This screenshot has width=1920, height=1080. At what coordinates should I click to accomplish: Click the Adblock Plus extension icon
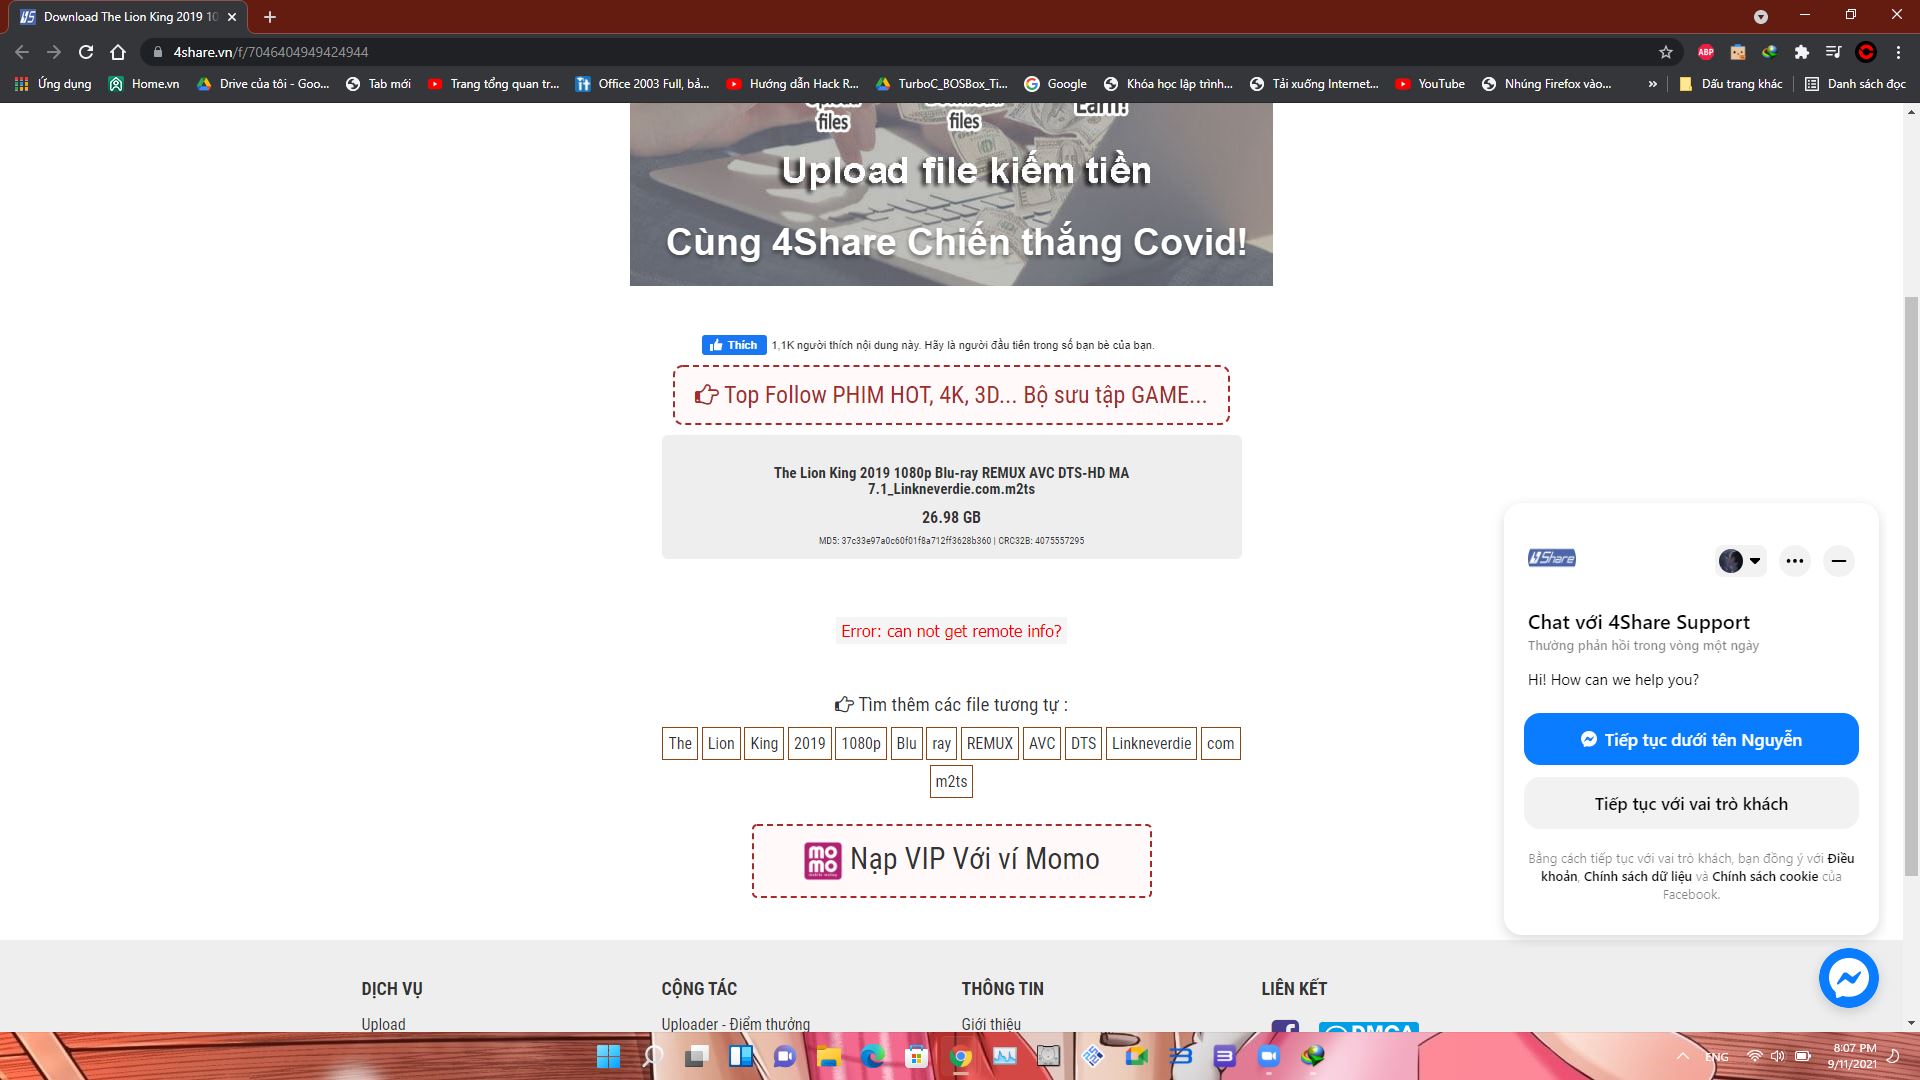(x=1706, y=52)
